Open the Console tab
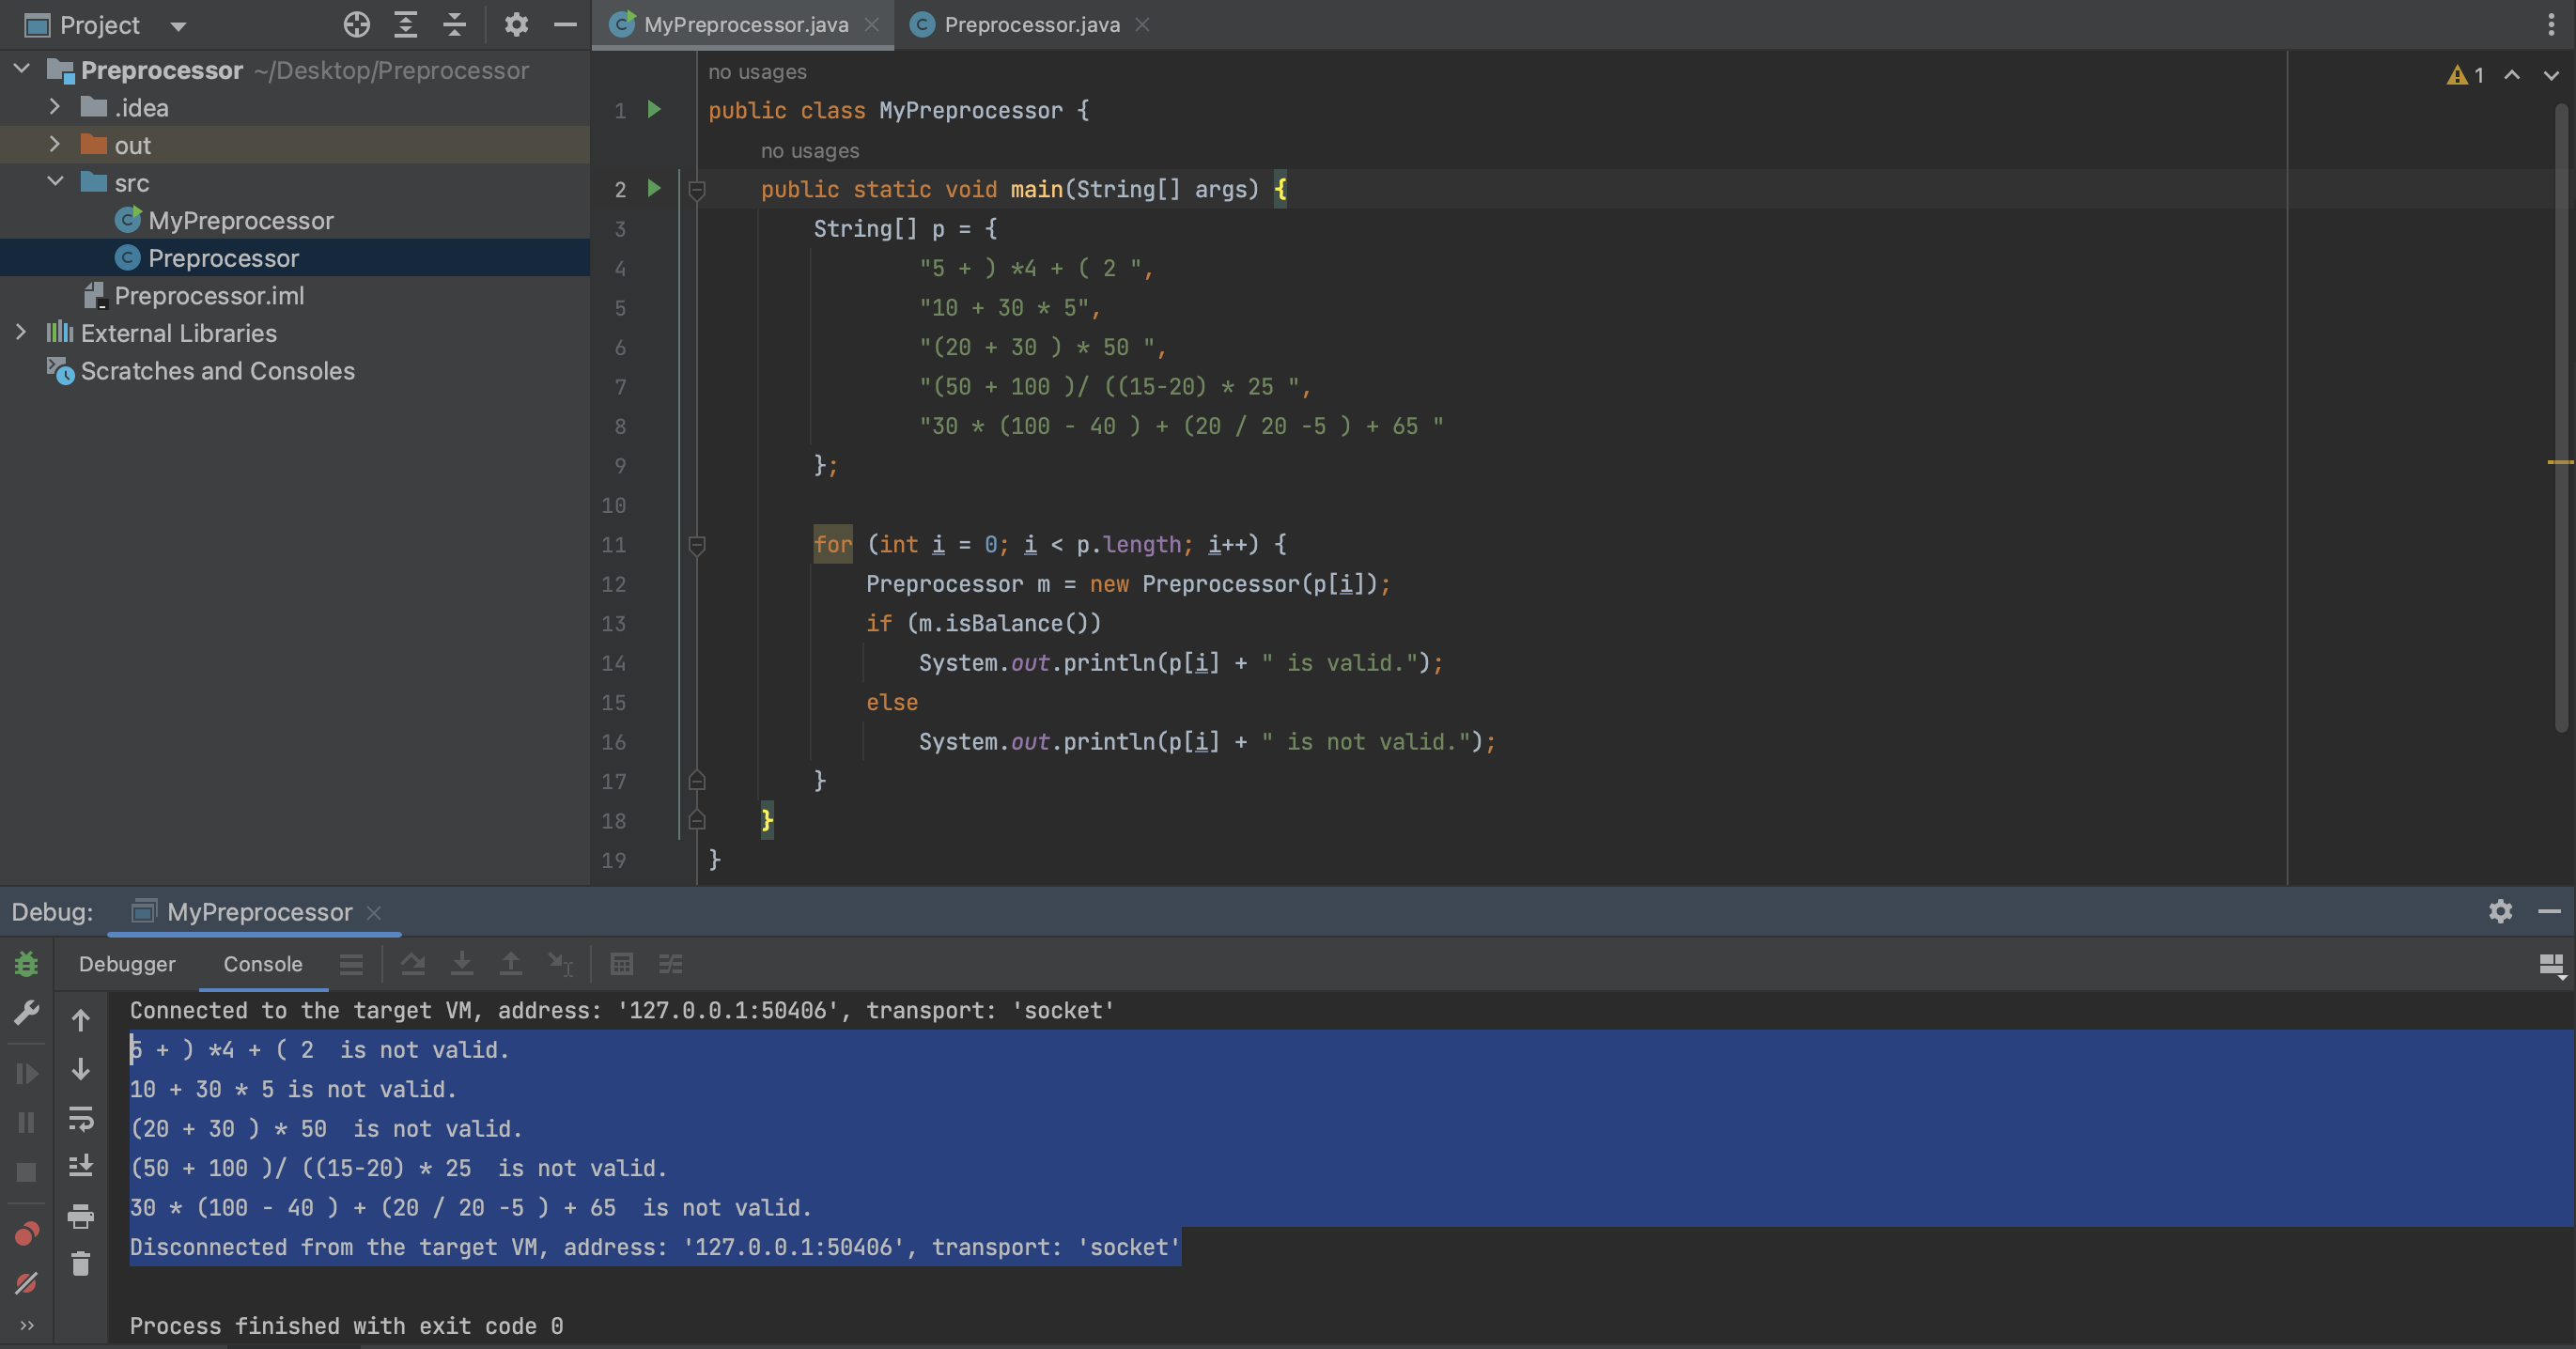This screenshot has width=2576, height=1349. click(262, 964)
